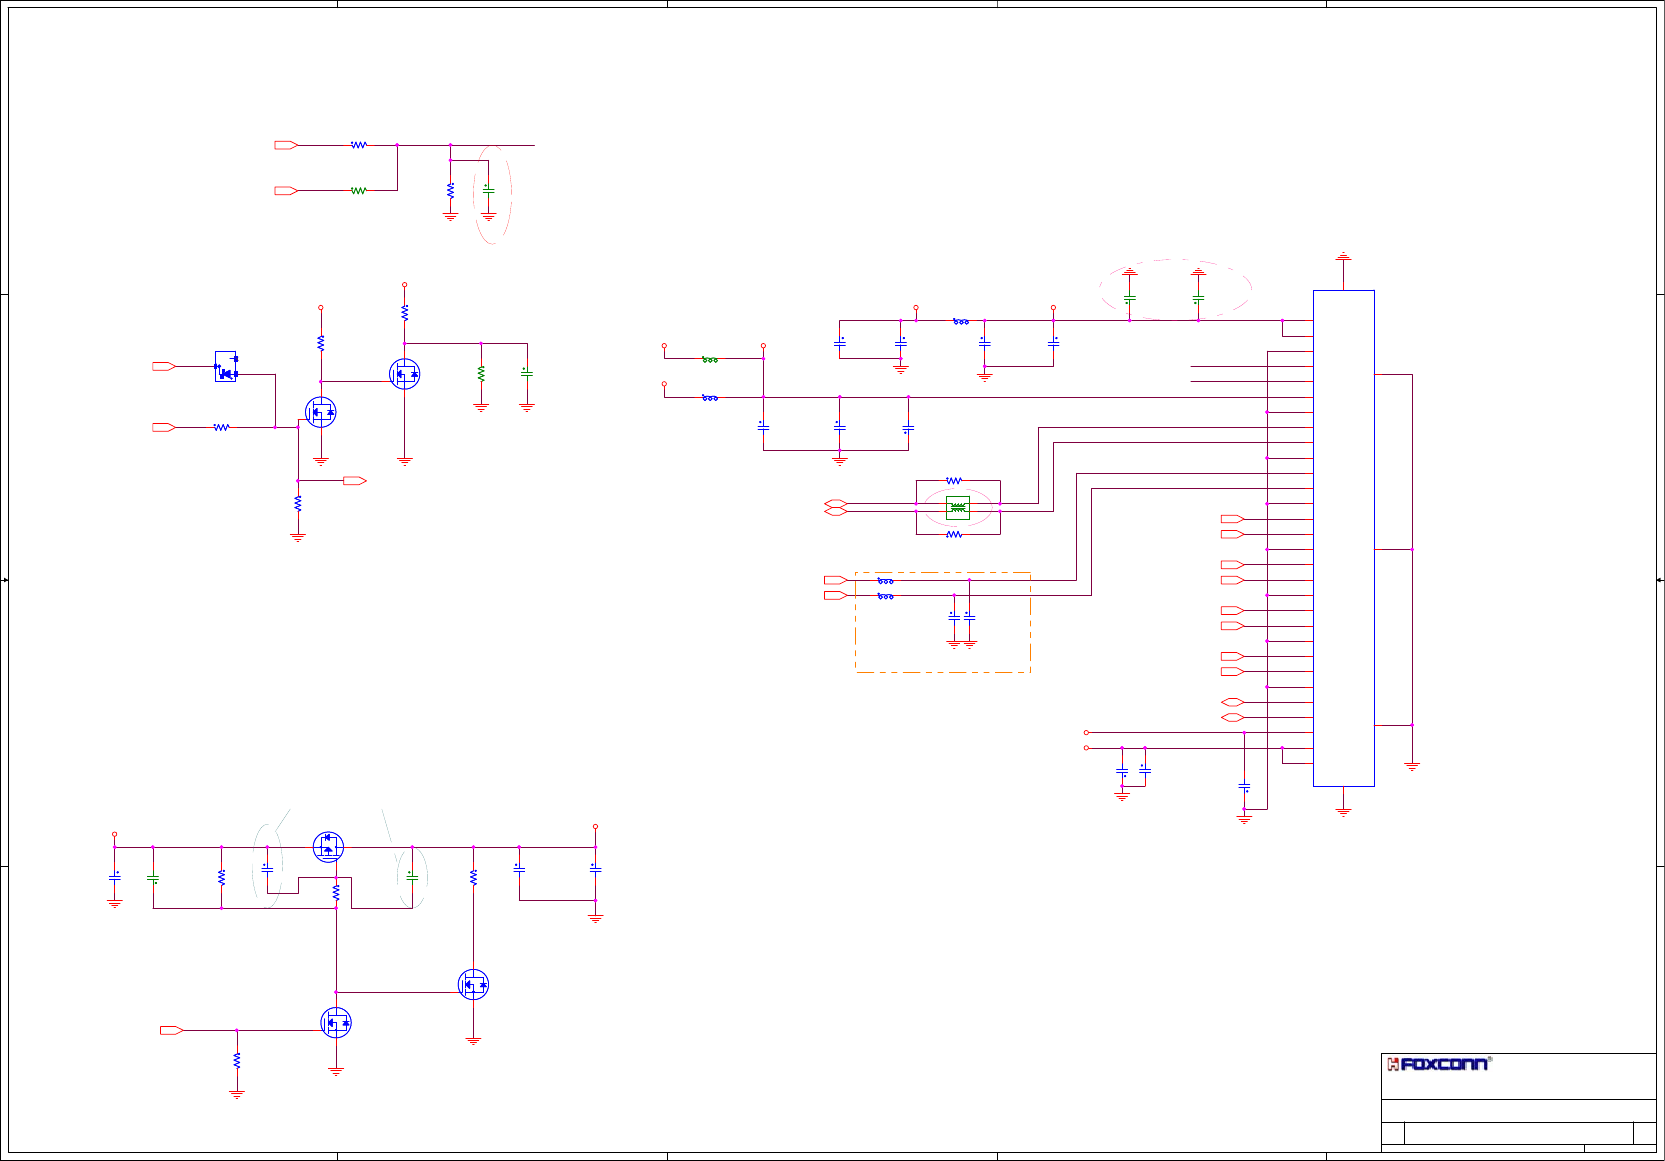Select the power pin atop the tallest middle-left resistor

click(404, 285)
